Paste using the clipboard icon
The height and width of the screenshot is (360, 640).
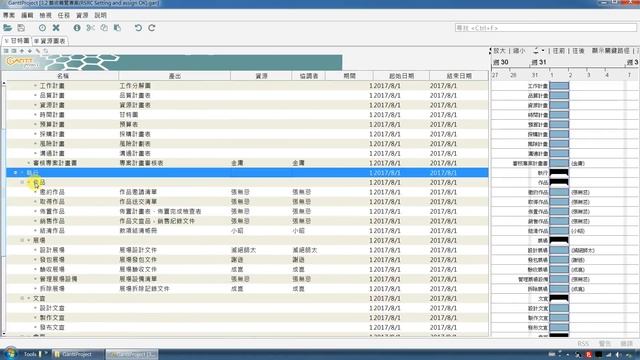tap(118, 28)
